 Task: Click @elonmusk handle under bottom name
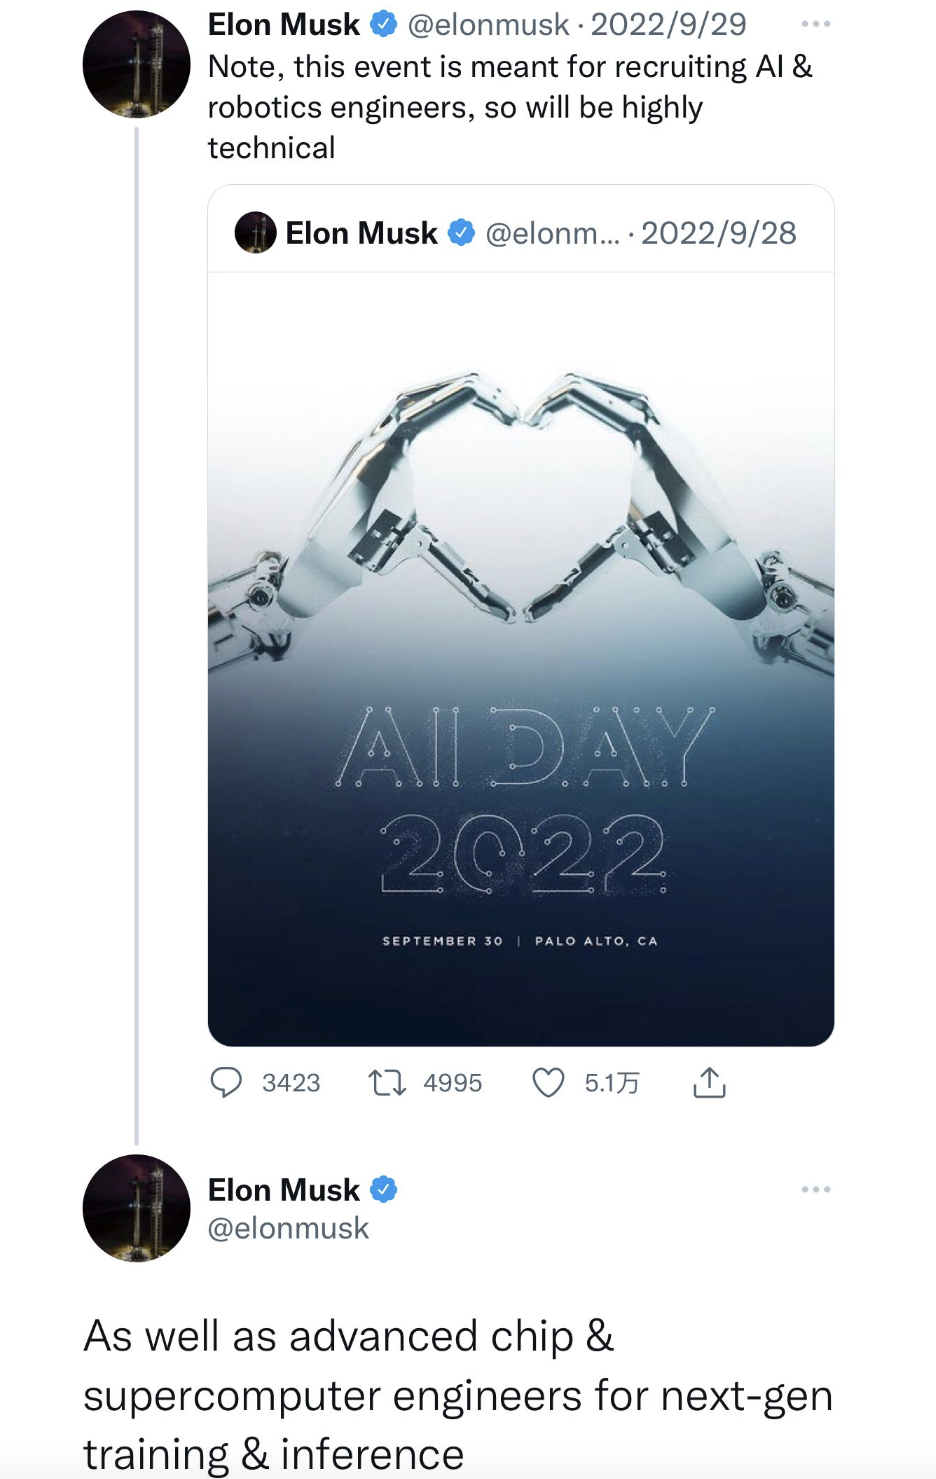pos(288,1228)
